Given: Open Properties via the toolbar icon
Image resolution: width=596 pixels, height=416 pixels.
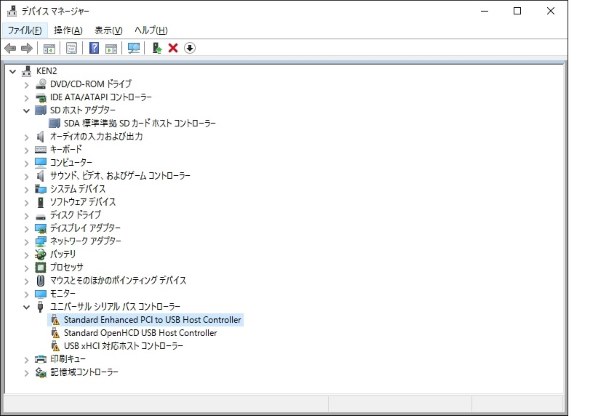Looking at the screenshot, I should (71, 48).
